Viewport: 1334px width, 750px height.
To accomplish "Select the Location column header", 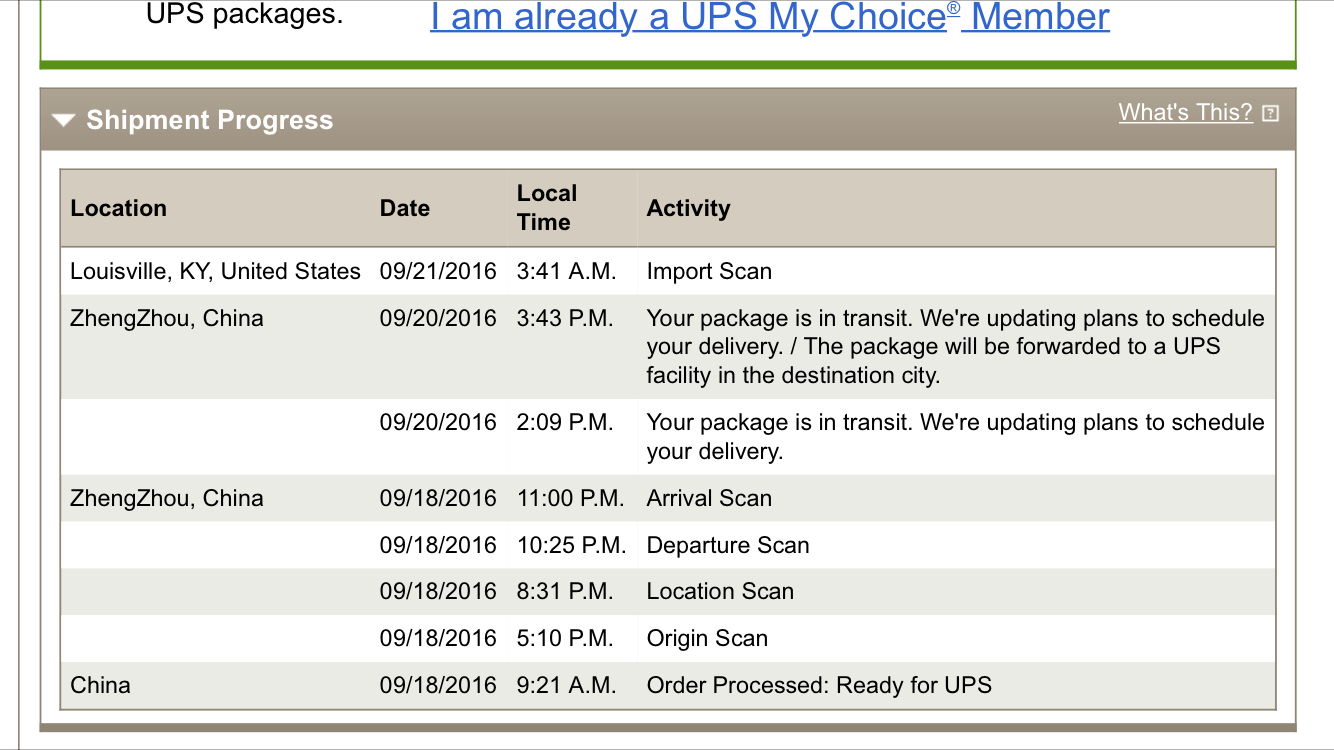I will click(x=118, y=208).
